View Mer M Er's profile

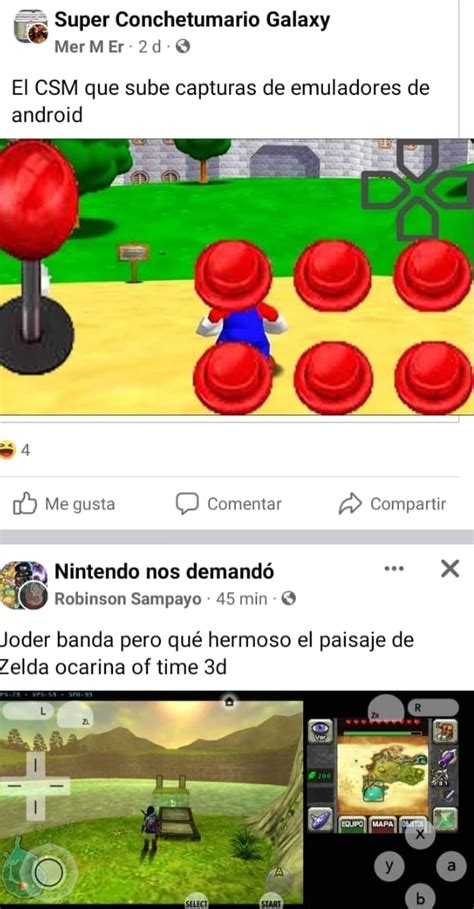89,47
